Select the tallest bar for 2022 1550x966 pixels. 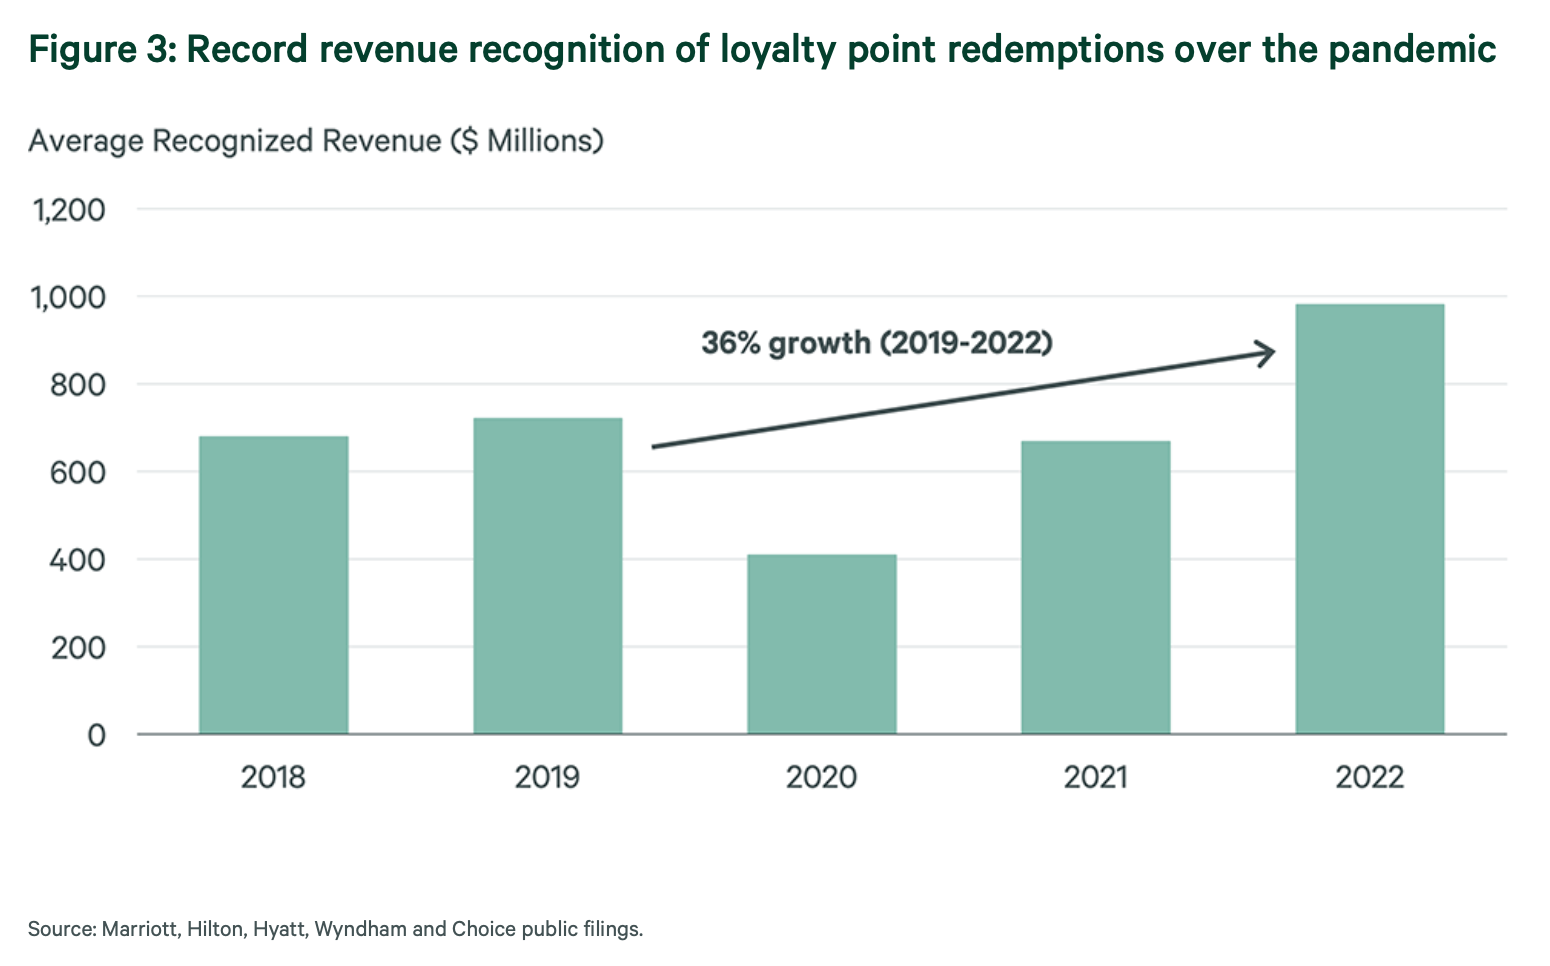coord(1369,519)
